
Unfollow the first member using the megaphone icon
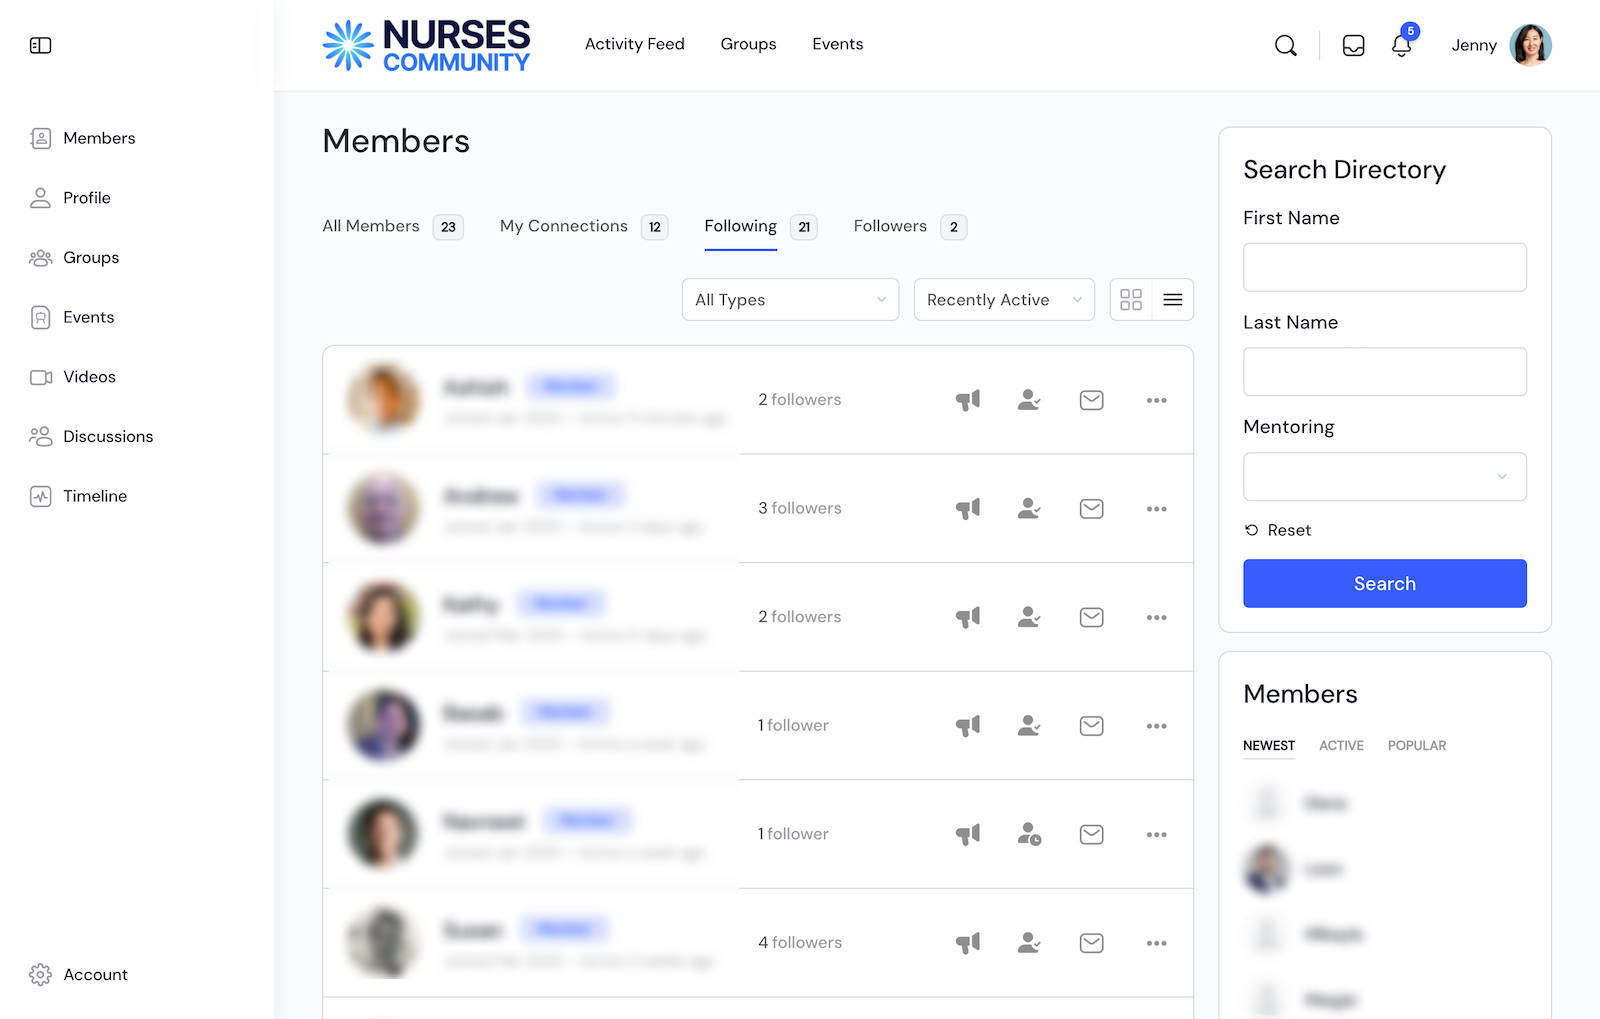coord(967,399)
